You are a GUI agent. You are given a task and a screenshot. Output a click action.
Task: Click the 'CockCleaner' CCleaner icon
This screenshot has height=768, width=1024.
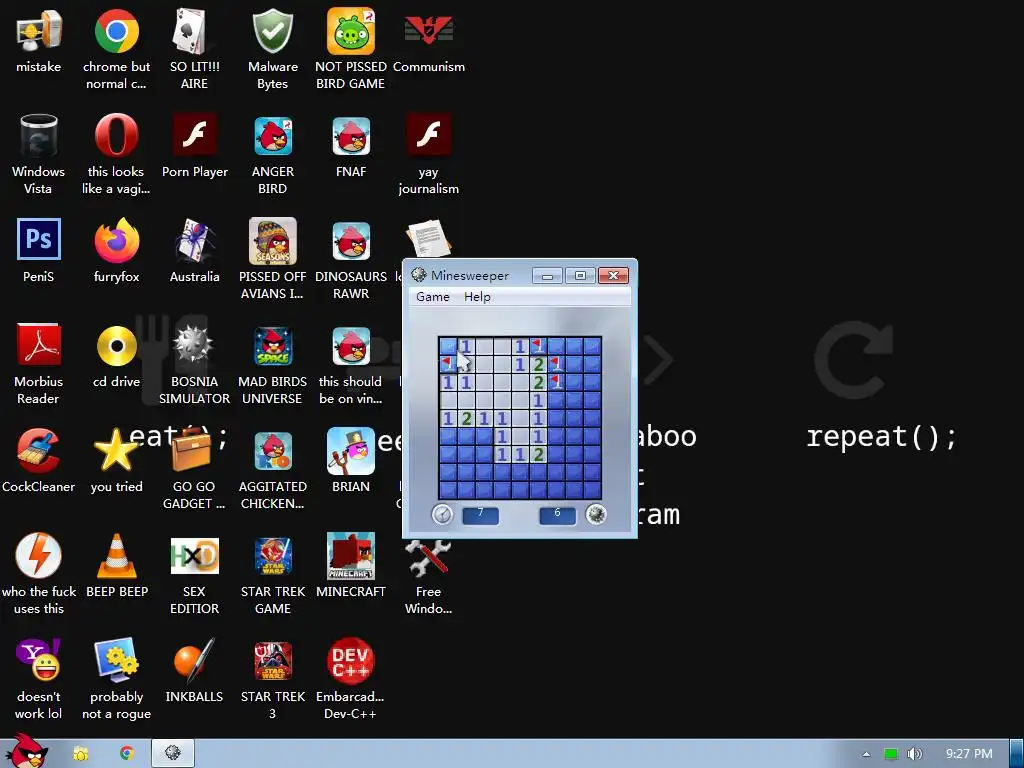pos(38,451)
